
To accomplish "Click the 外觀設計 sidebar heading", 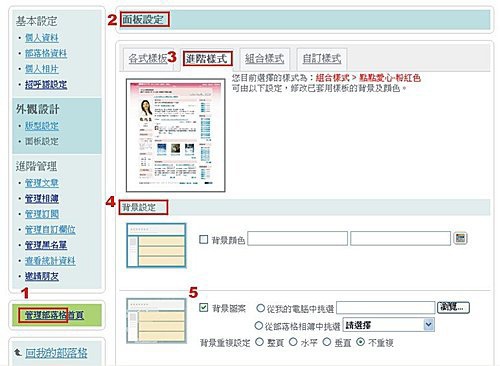I will click(37, 109).
